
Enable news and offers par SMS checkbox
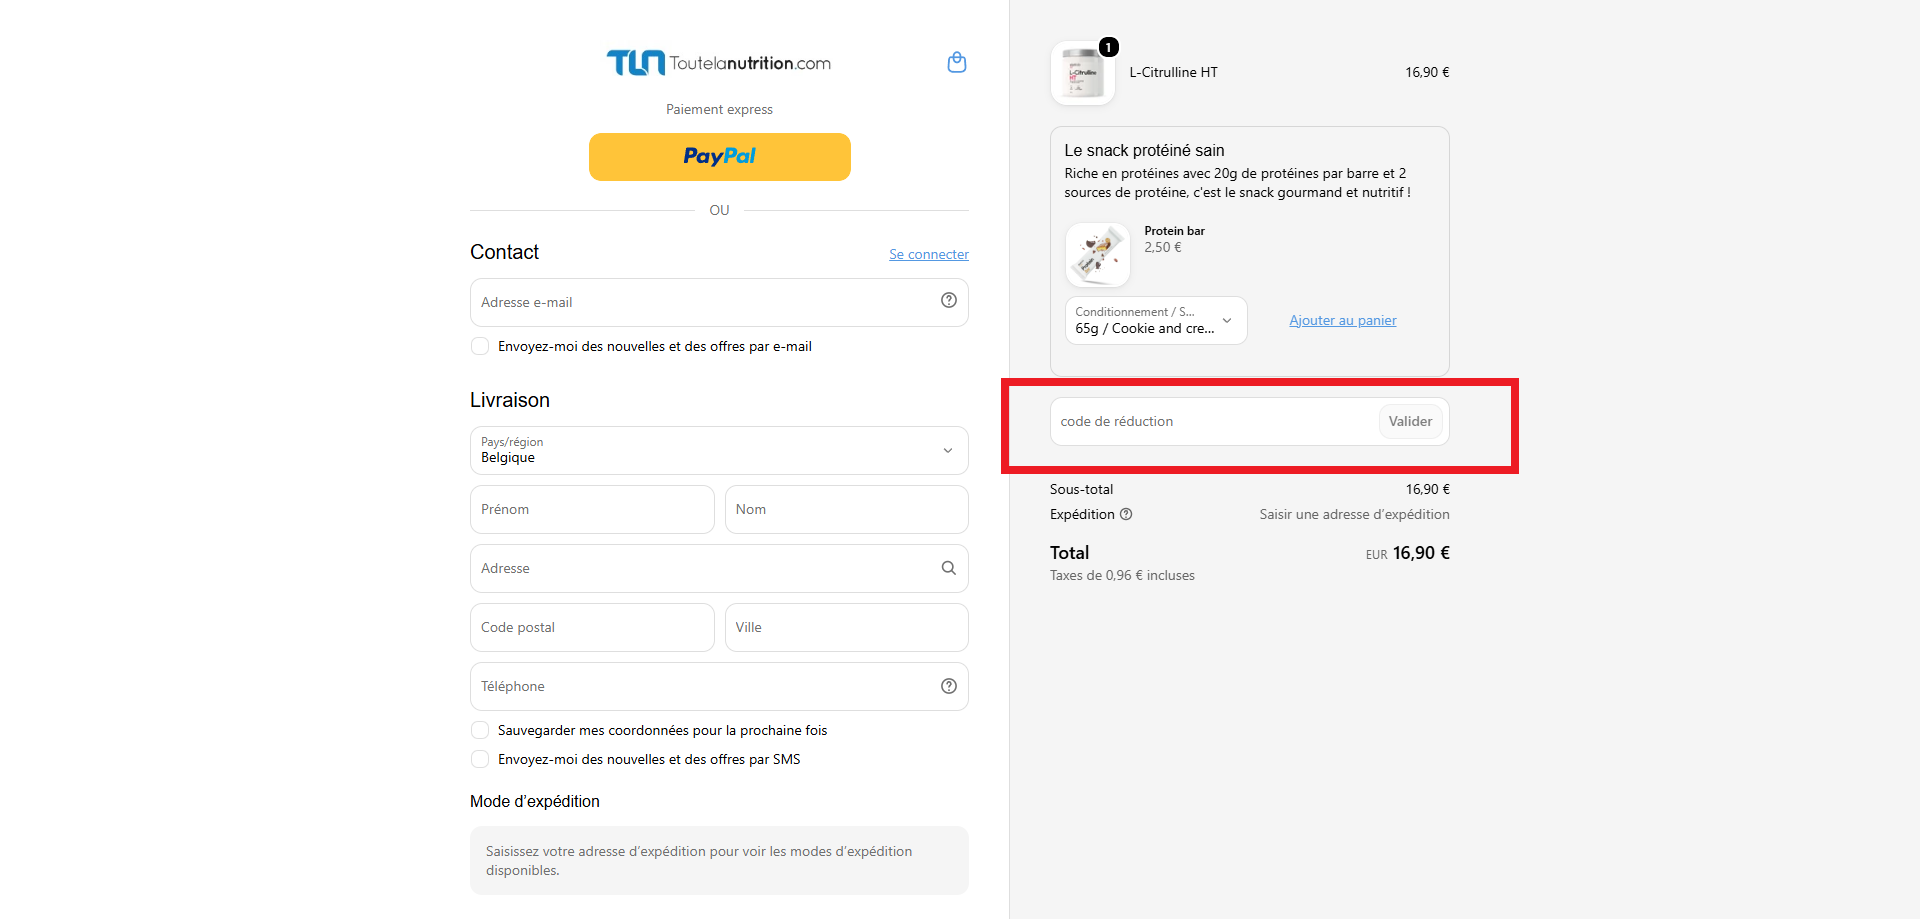tap(480, 759)
